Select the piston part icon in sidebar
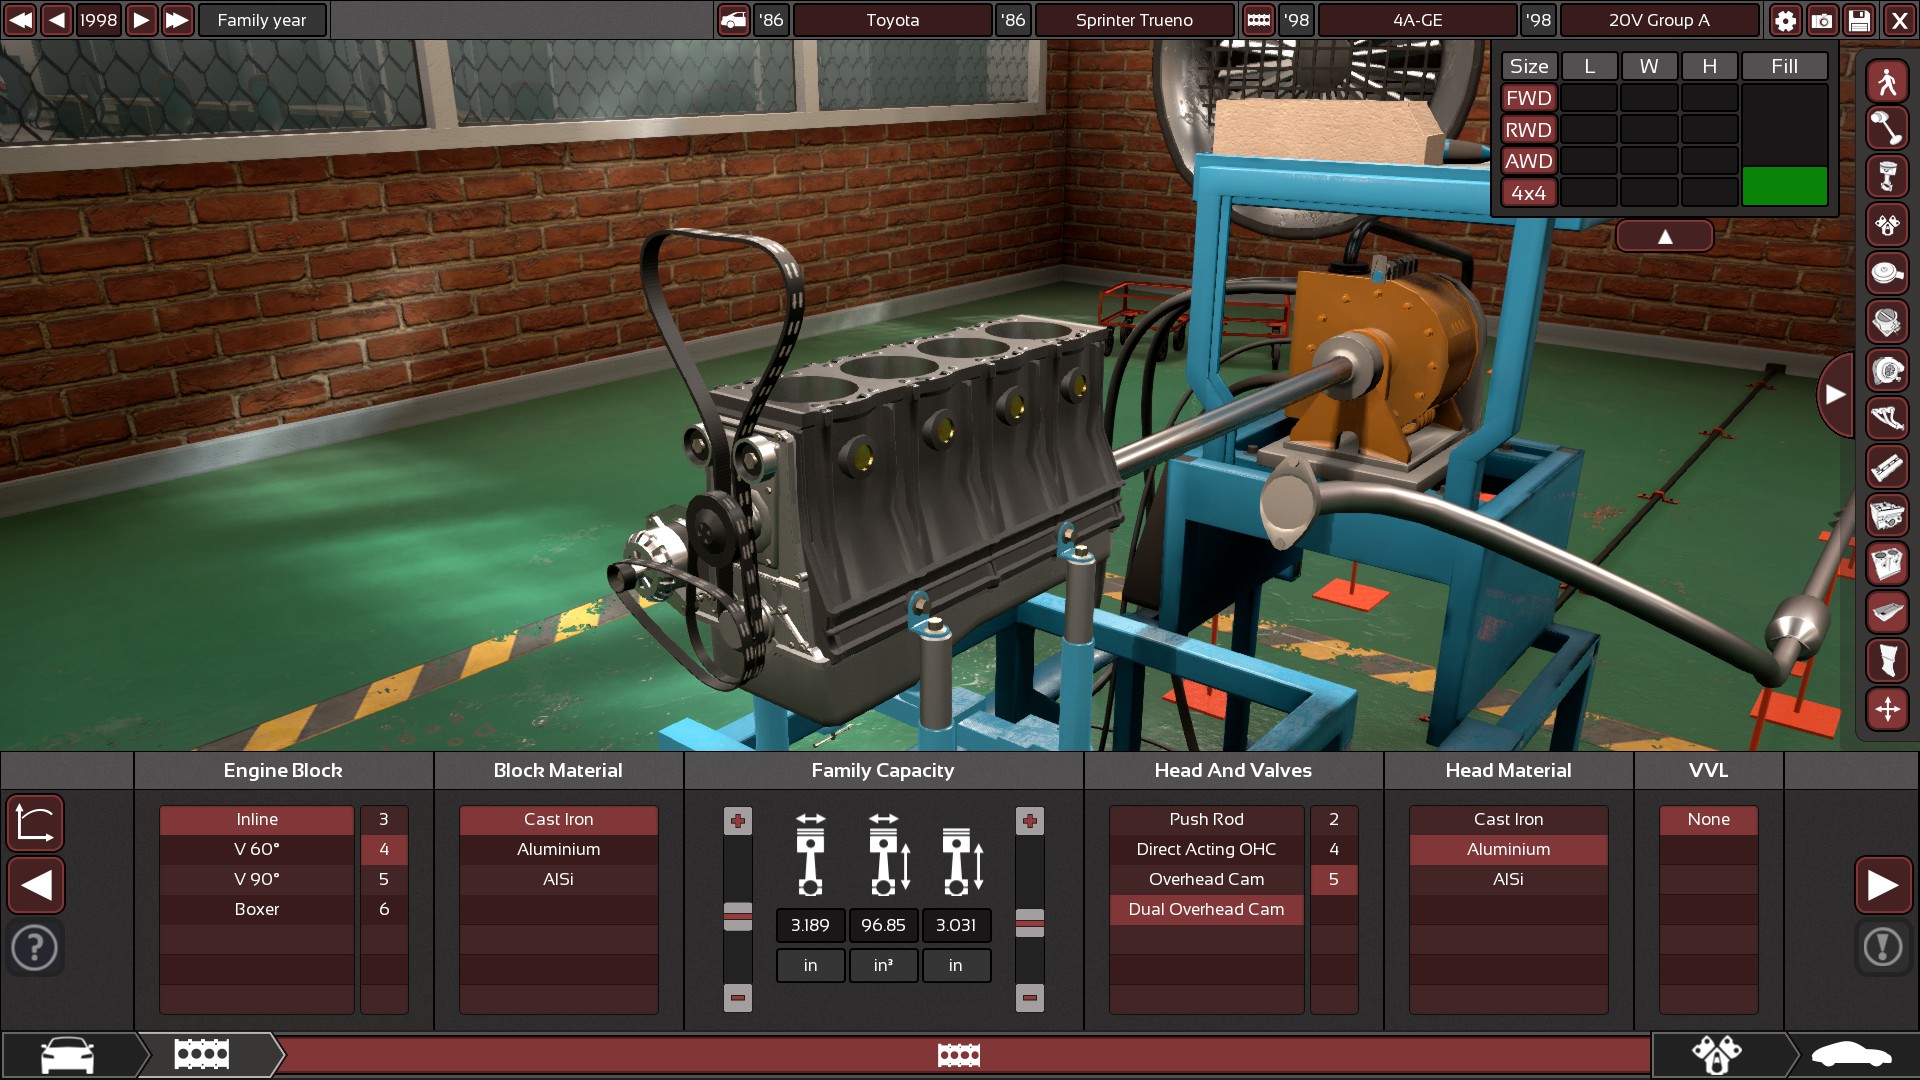This screenshot has width=1920, height=1080. [1887, 177]
